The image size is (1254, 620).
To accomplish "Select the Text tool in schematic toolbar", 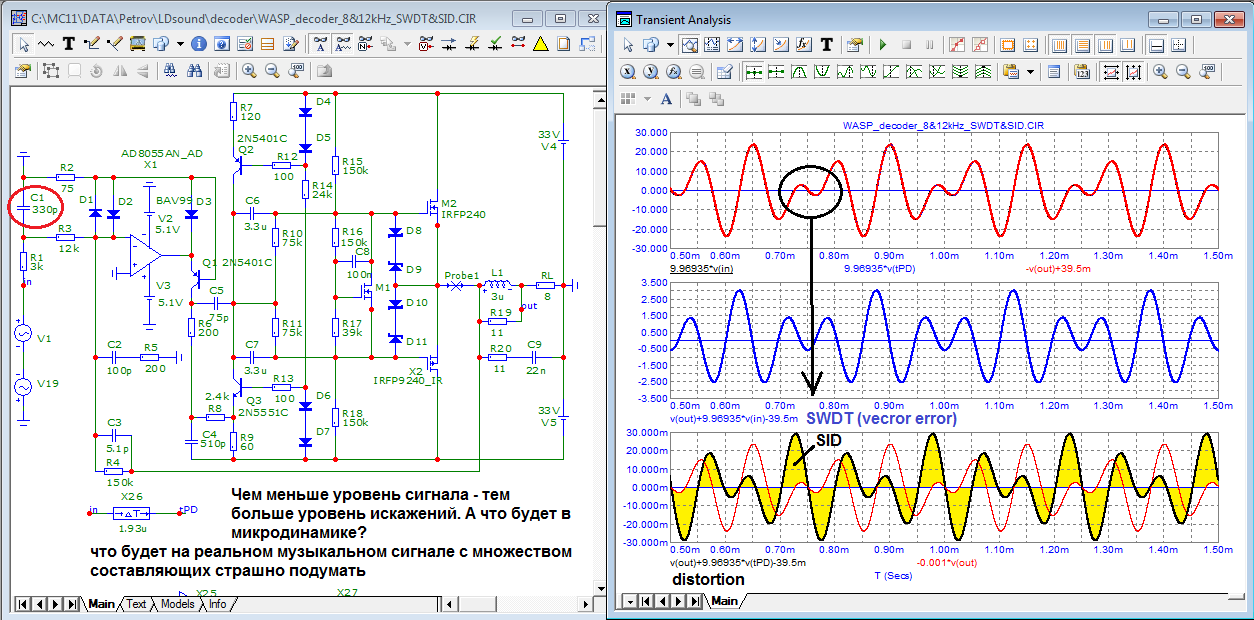I will click(x=69, y=44).
